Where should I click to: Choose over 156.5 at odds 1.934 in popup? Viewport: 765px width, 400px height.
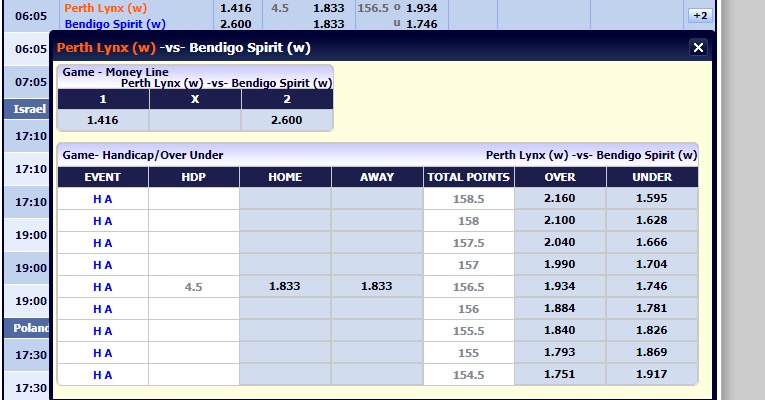560,286
